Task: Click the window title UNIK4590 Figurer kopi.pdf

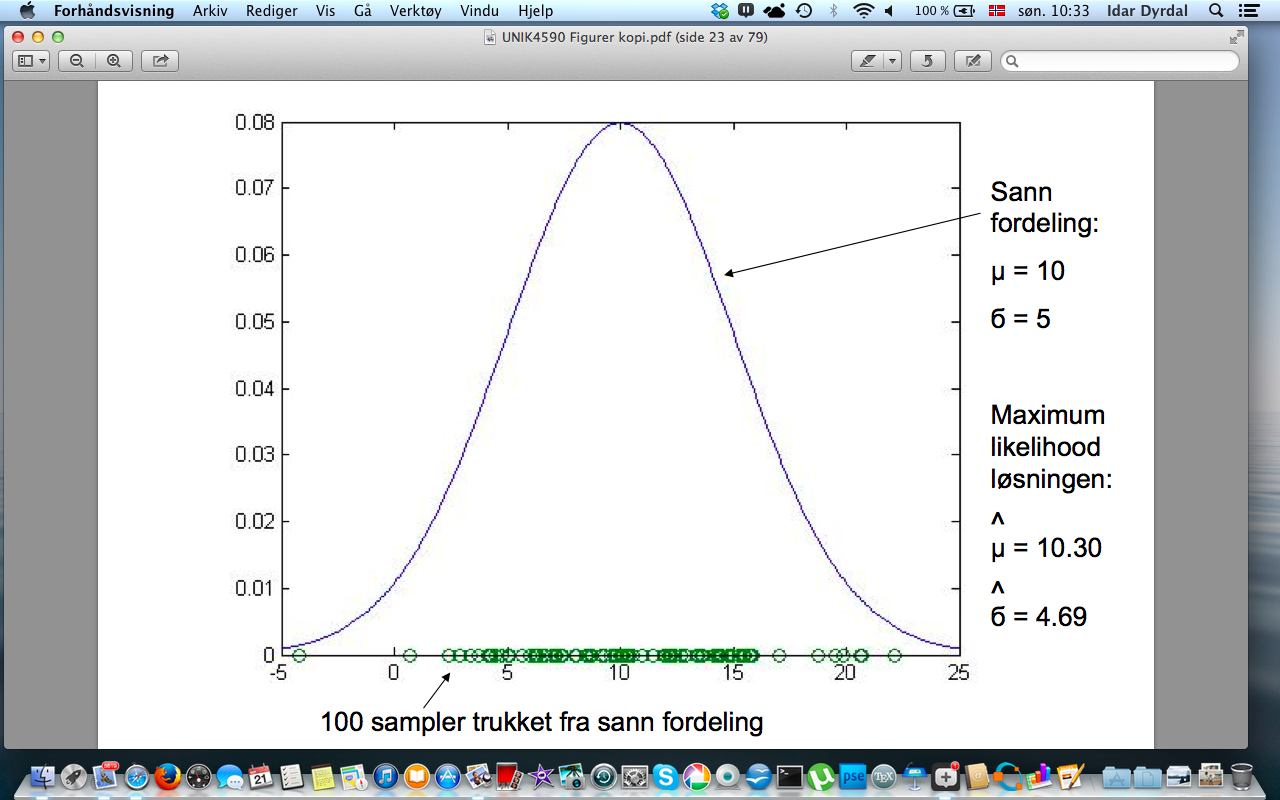Action: coord(634,37)
